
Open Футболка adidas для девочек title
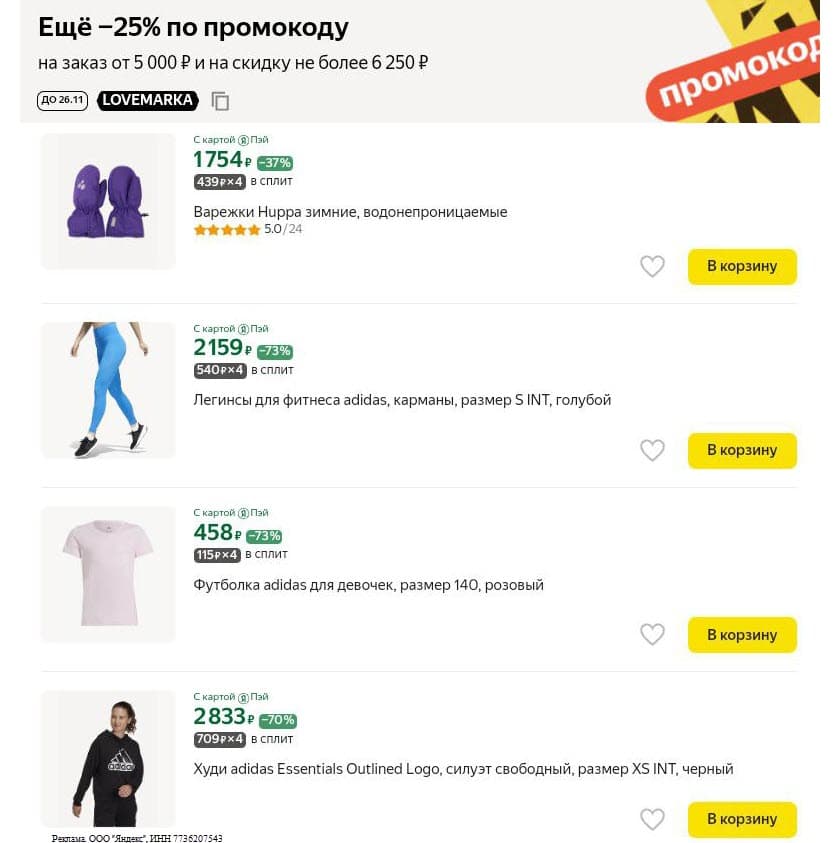click(368, 585)
